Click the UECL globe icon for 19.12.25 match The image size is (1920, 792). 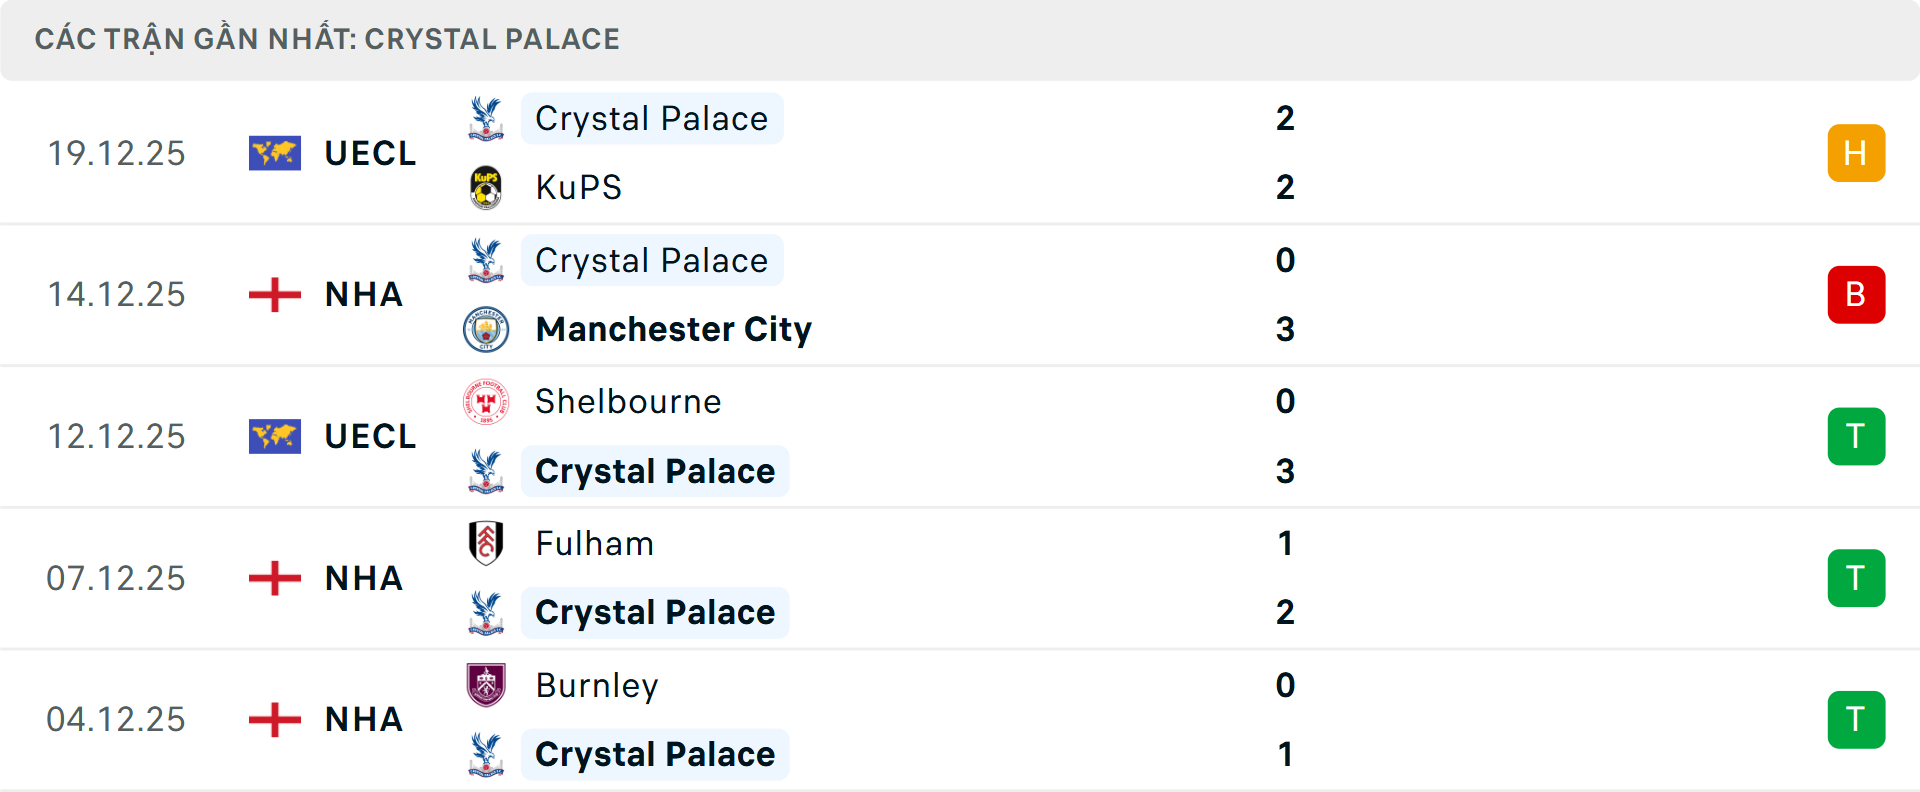click(x=274, y=152)
